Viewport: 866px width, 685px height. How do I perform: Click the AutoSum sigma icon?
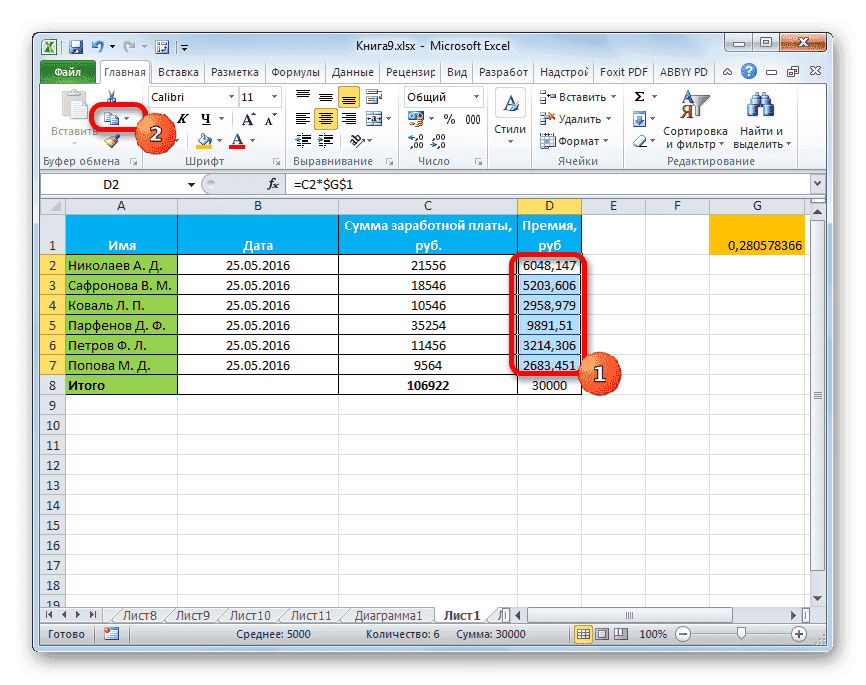[x=640, y=95]
